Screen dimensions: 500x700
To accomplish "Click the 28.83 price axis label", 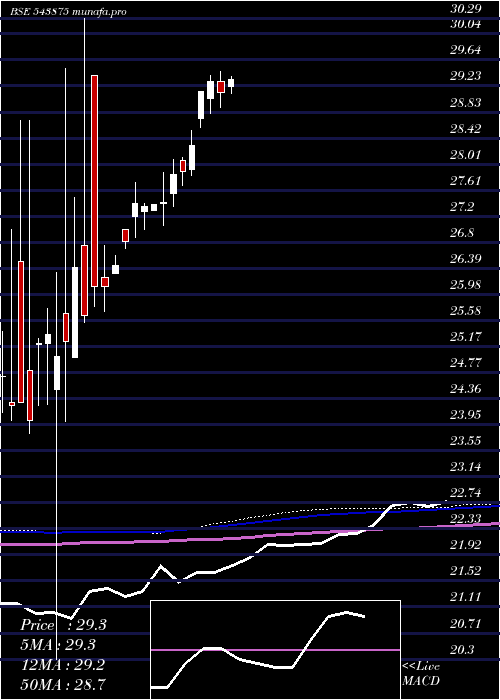I will [x=465, y=103].
